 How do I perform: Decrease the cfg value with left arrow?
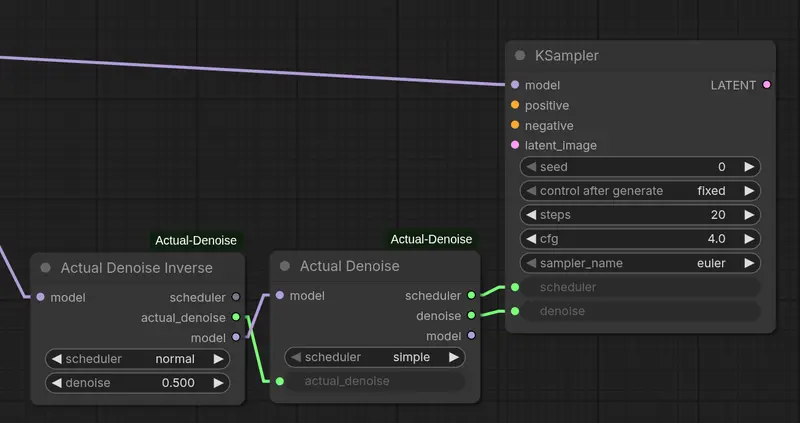531,239
